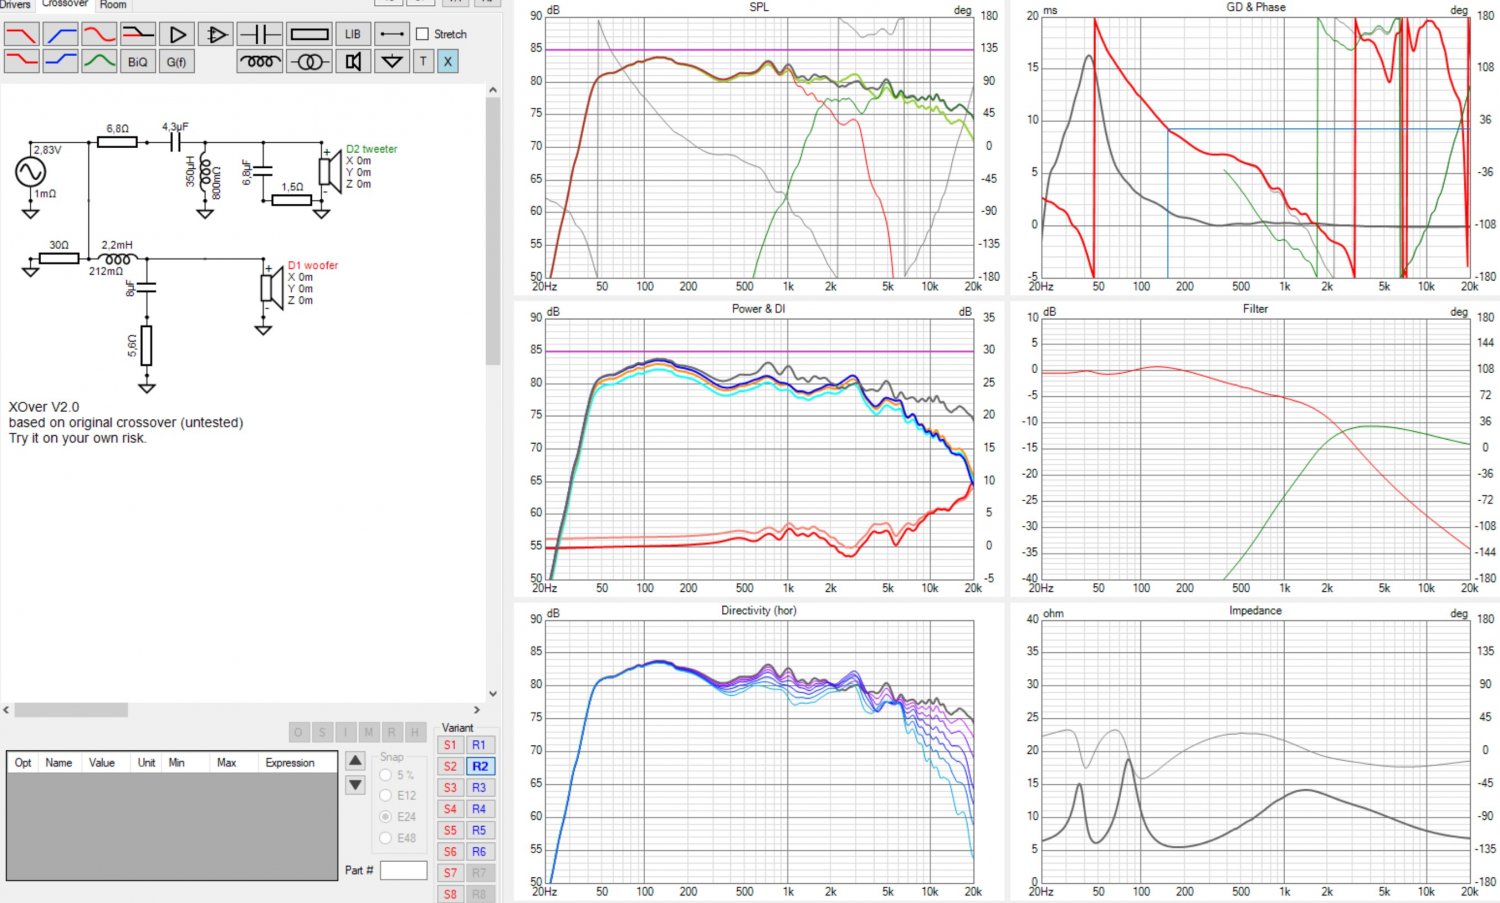Click the Name column header
The width and height of the screenshot is (1500, 903).
59,763
